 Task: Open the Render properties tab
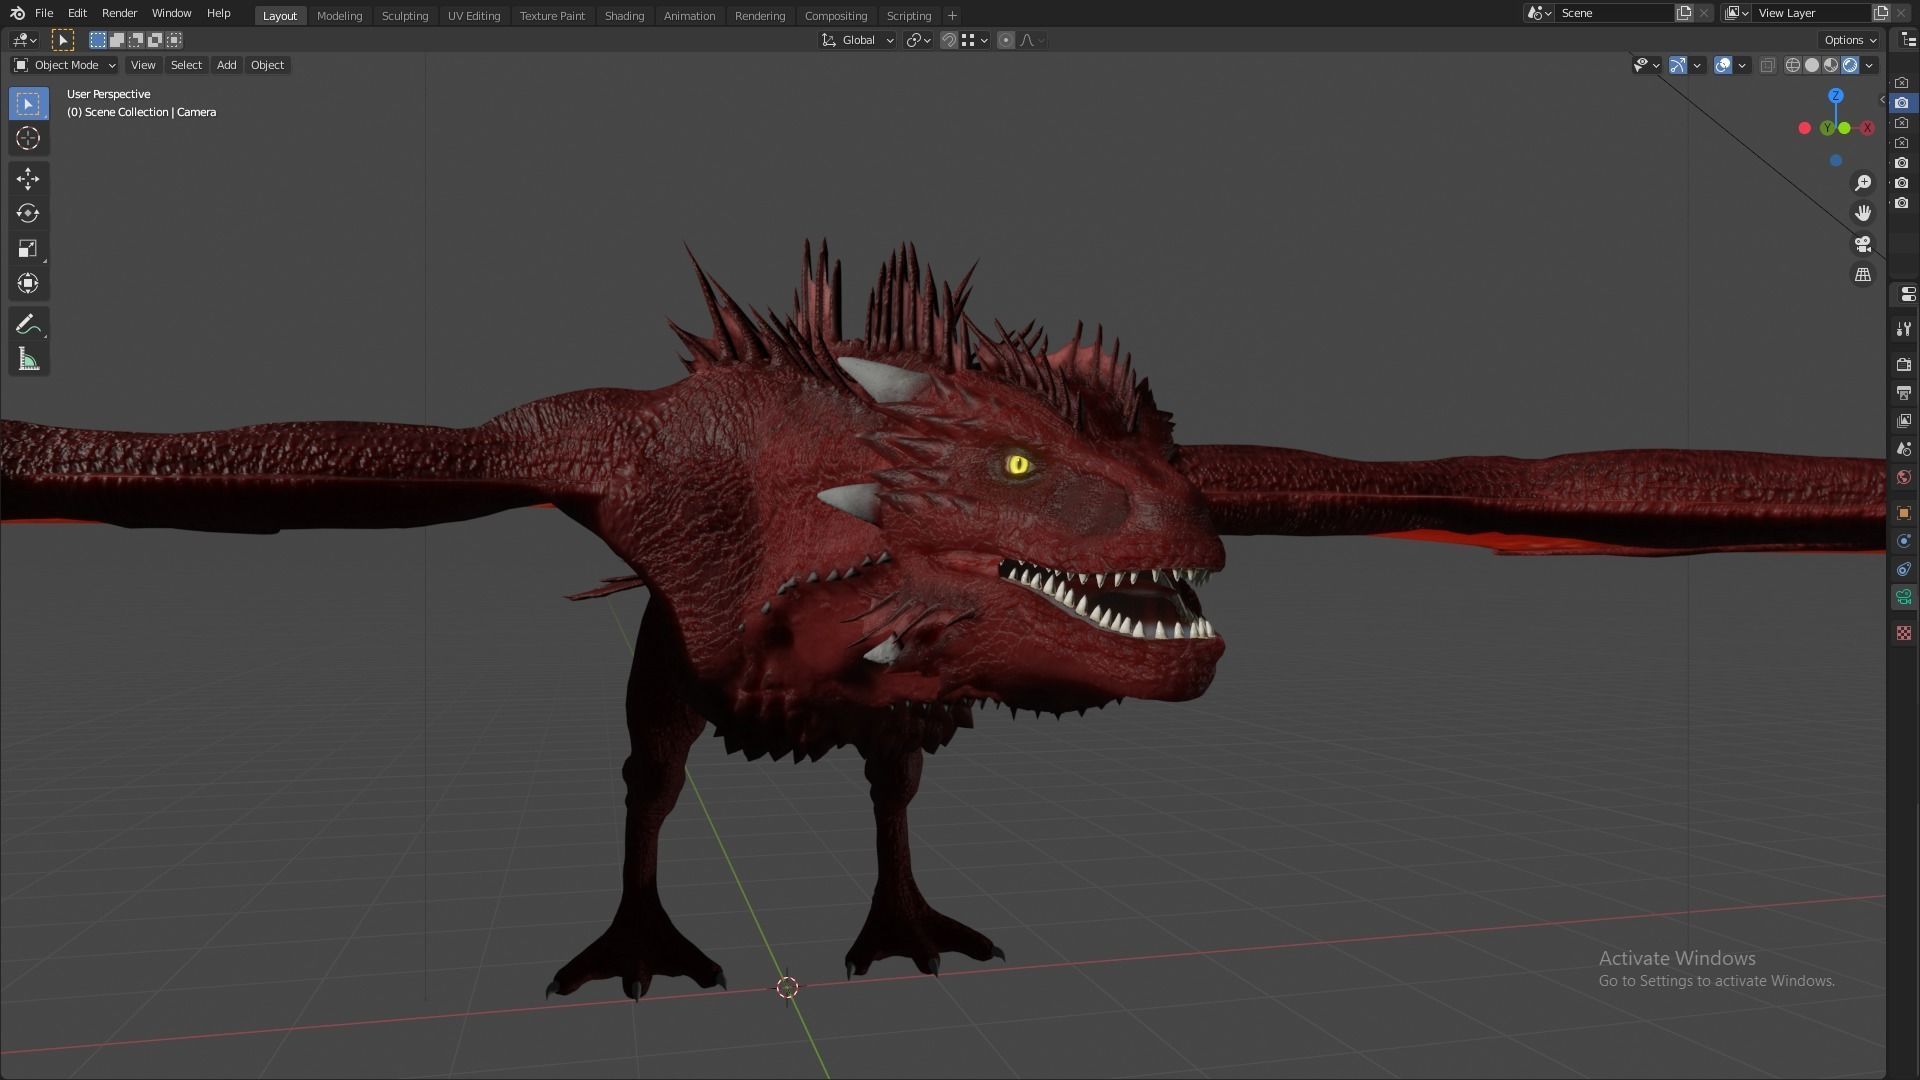pyautogui.click(x=1904, y=365)
